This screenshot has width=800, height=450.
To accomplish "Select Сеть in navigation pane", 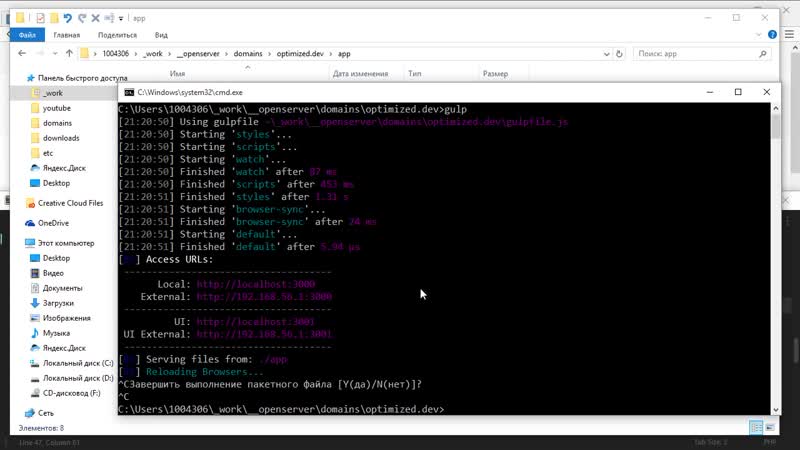I will 45,413.
